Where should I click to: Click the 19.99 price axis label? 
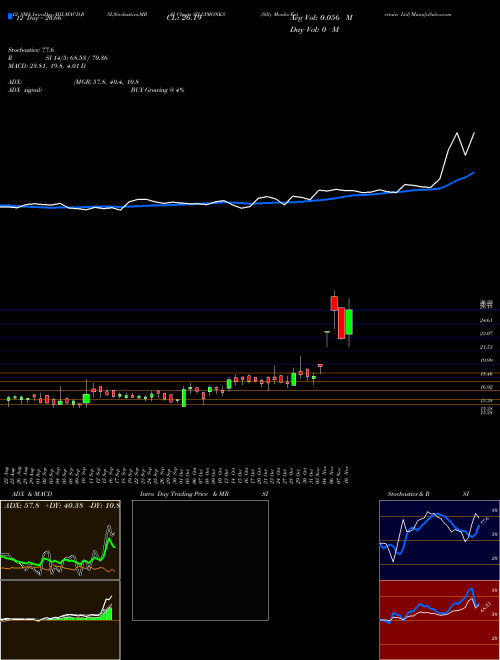[487, 360]
